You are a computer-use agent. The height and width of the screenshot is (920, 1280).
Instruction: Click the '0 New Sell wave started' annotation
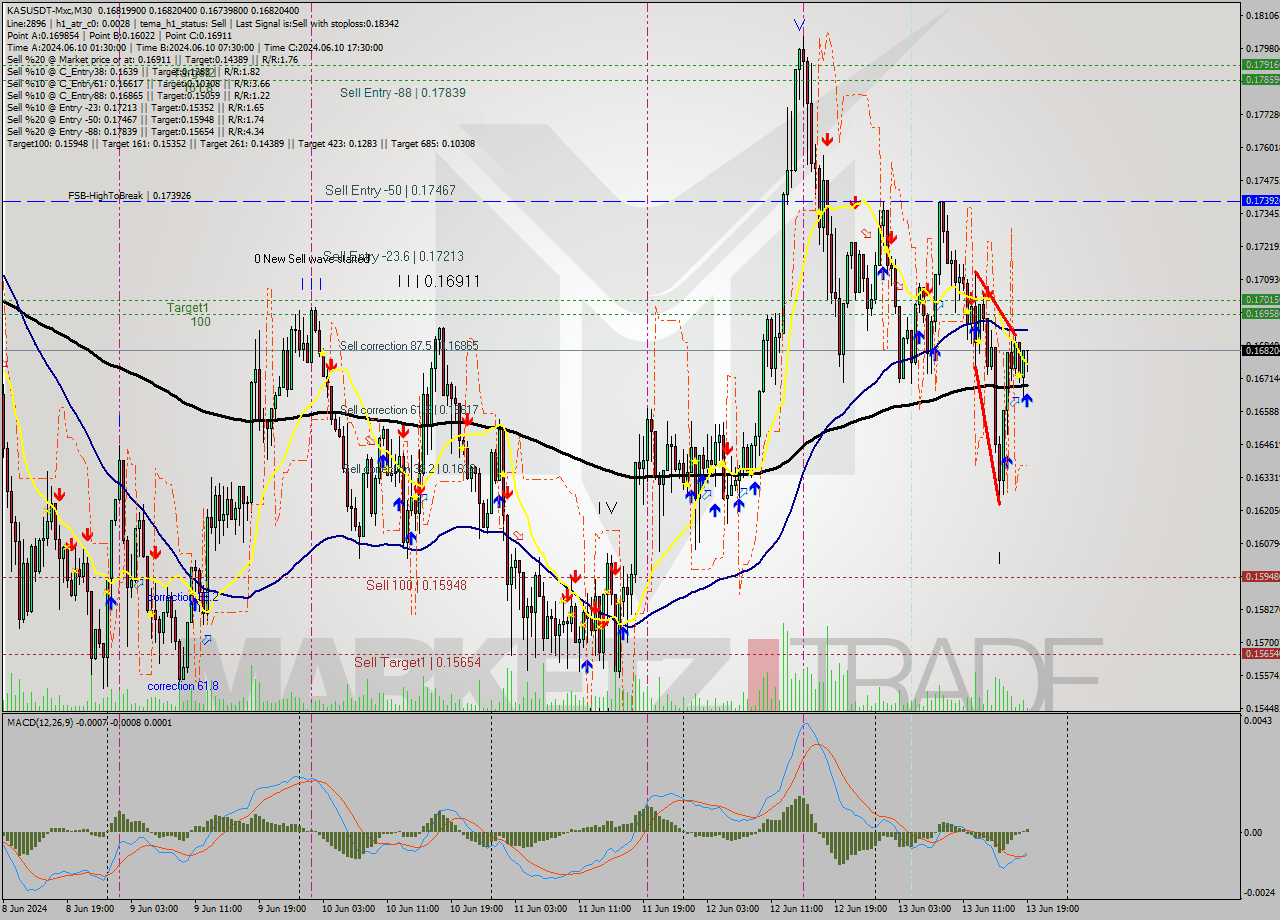click(x=312, y=259)
